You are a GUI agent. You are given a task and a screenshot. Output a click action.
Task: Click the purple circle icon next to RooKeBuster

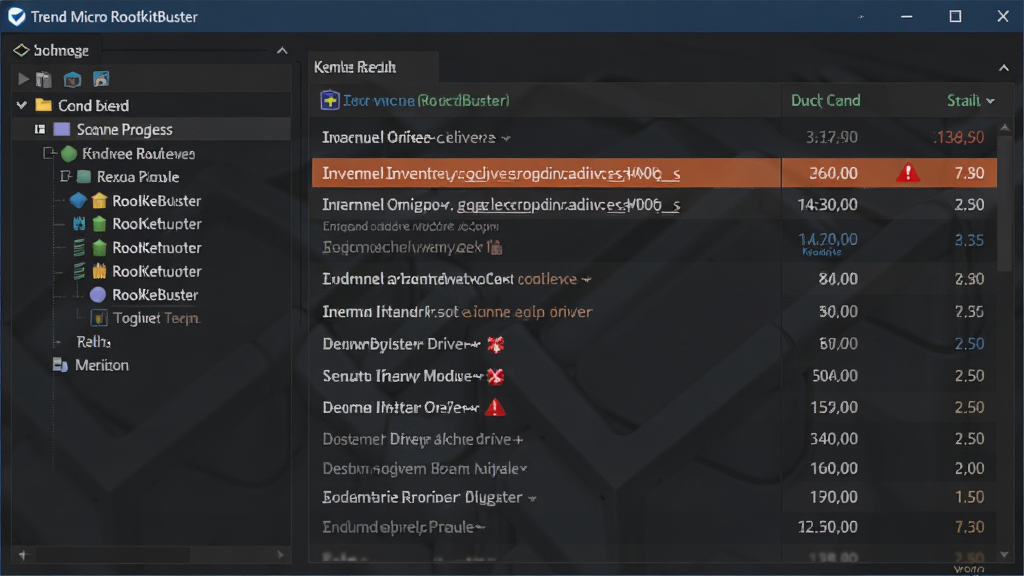tap(98, 295)
